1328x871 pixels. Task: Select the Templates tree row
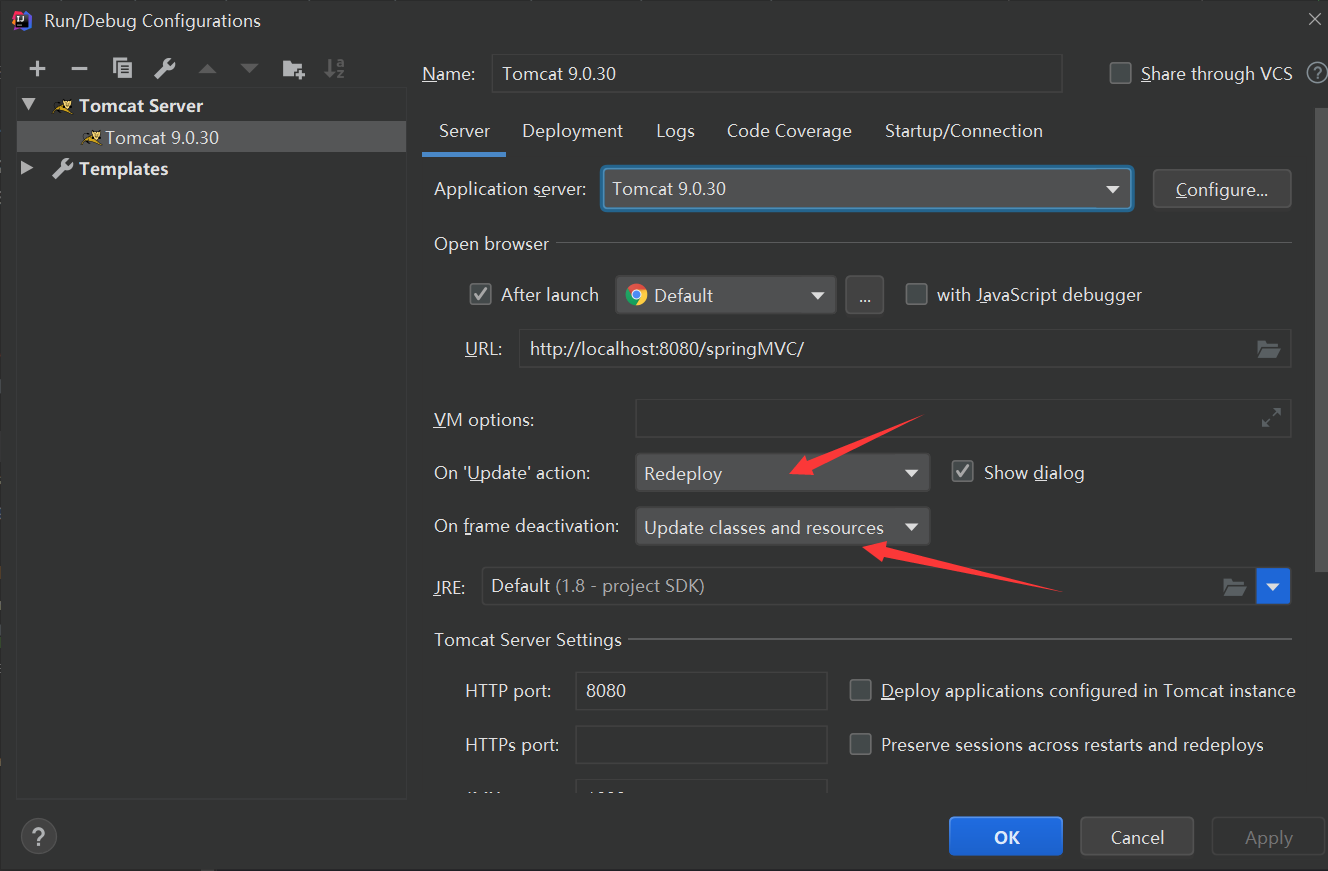pyautogui.click(x=211, y=168)
